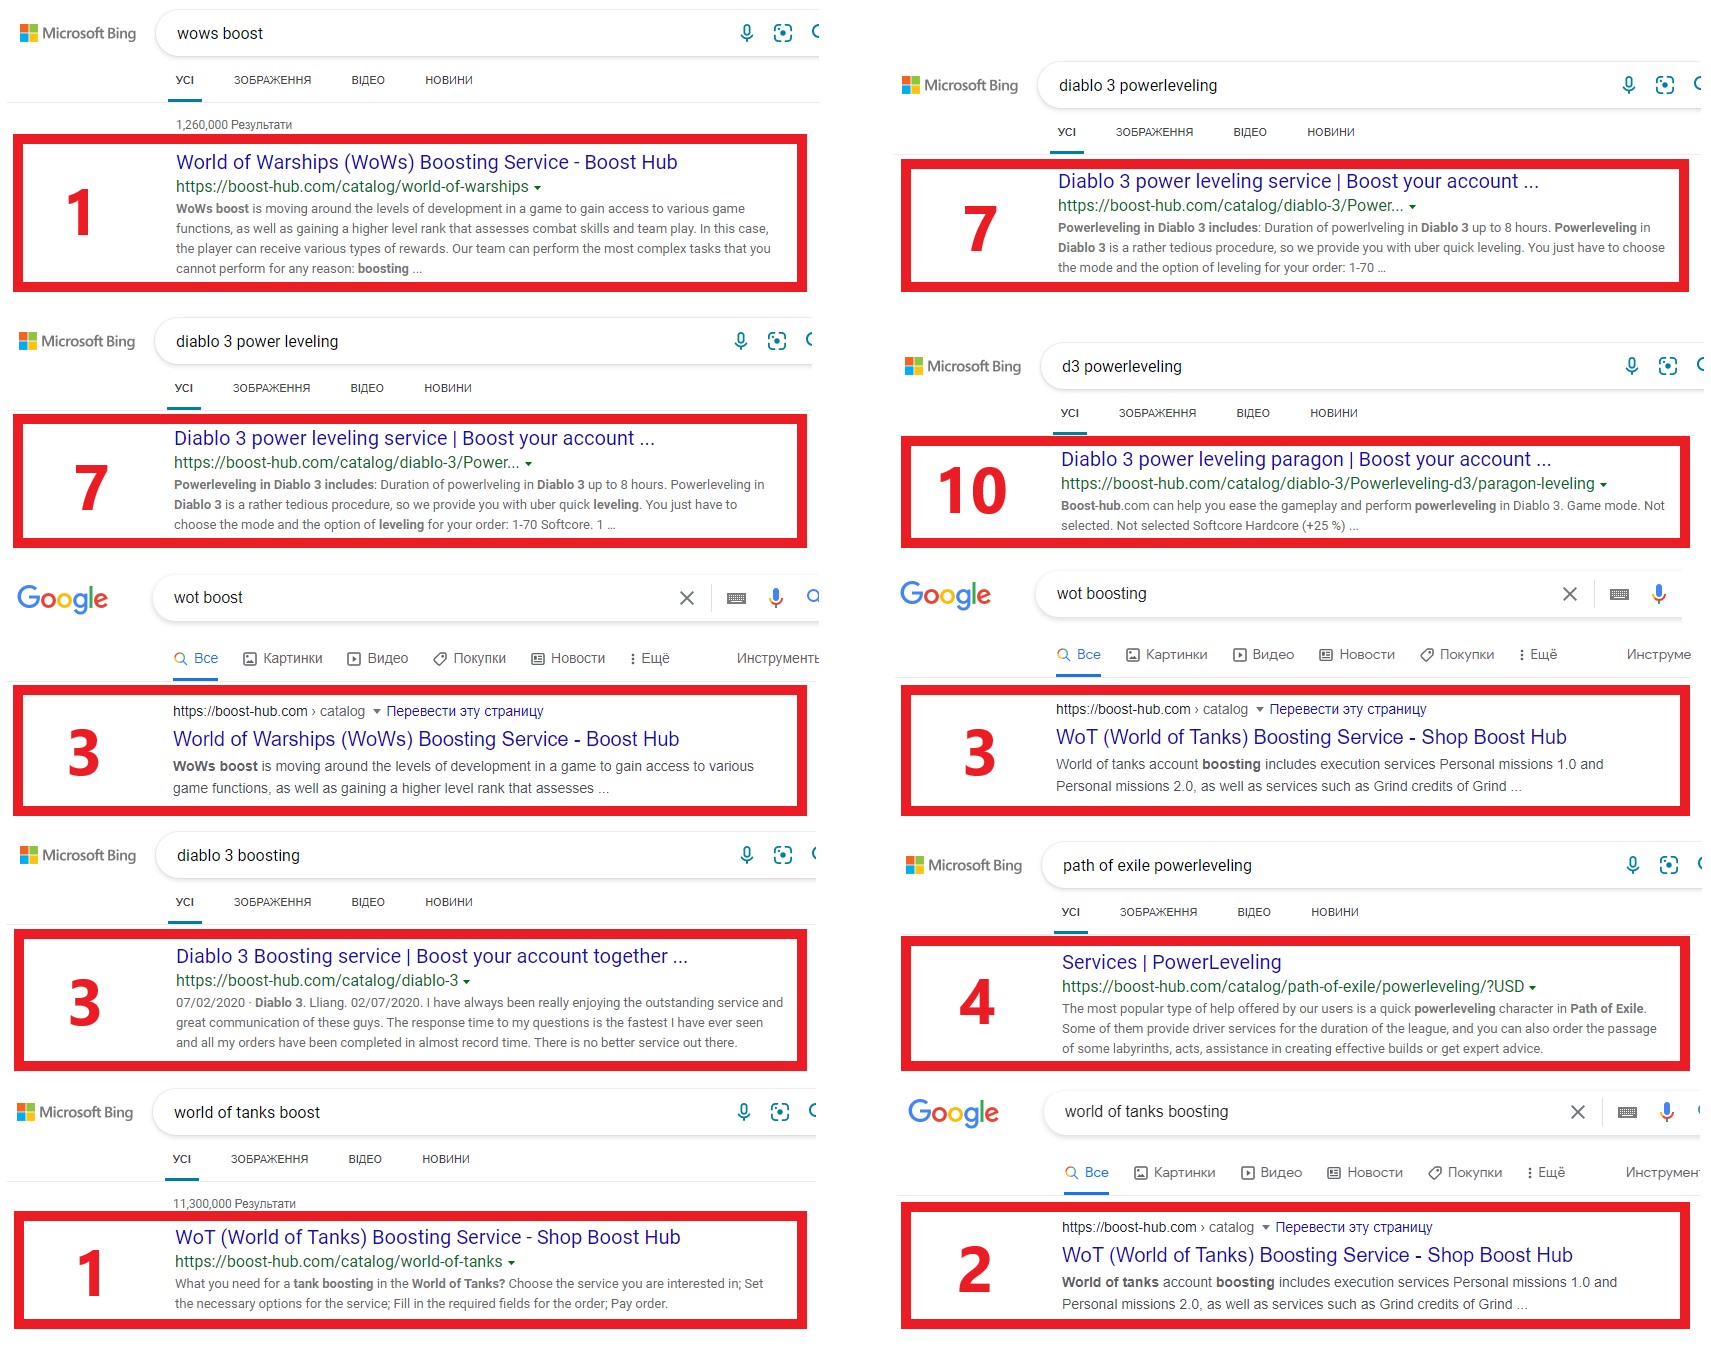Click the mic icon in the 'd3 powerleveling' search
The image size is (1711, 1360).
pyautogui.click(x=1632, y=366)
